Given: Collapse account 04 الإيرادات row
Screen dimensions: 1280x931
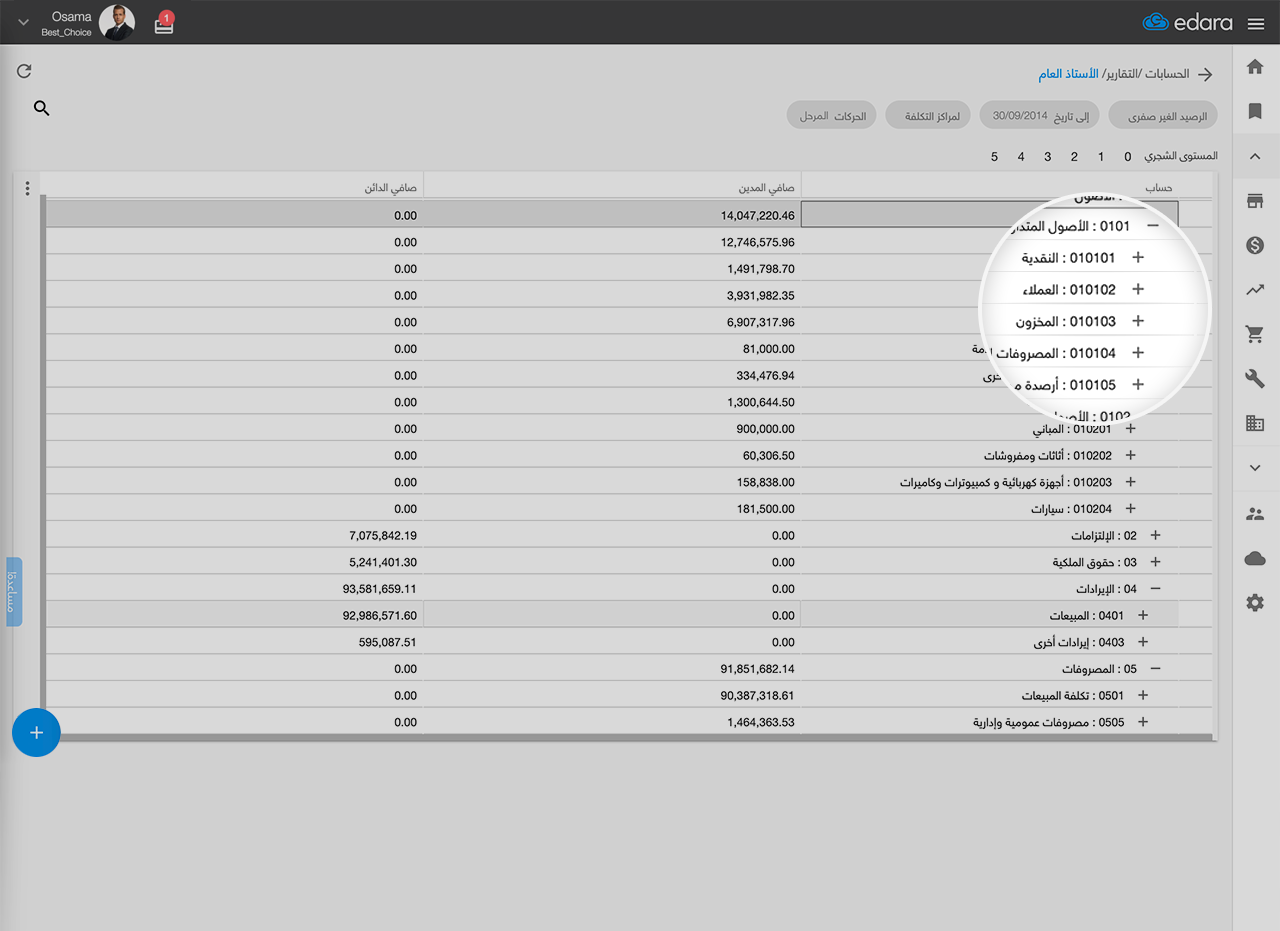Looking at the screenshot, I should coord(1155,589).
